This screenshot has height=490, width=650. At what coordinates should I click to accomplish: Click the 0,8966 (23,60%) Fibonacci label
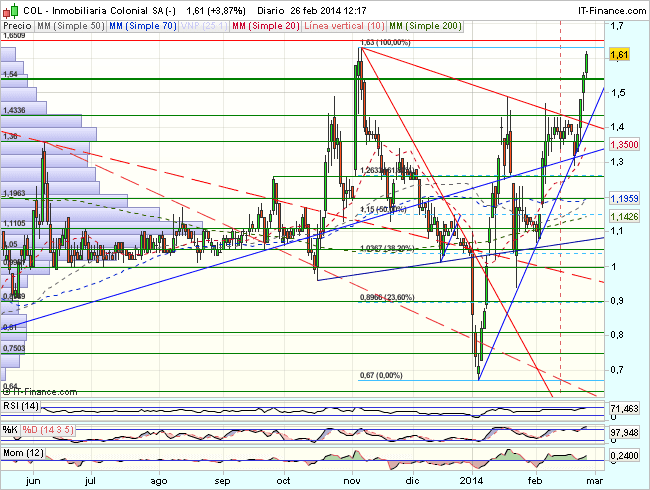click(387, 297)
